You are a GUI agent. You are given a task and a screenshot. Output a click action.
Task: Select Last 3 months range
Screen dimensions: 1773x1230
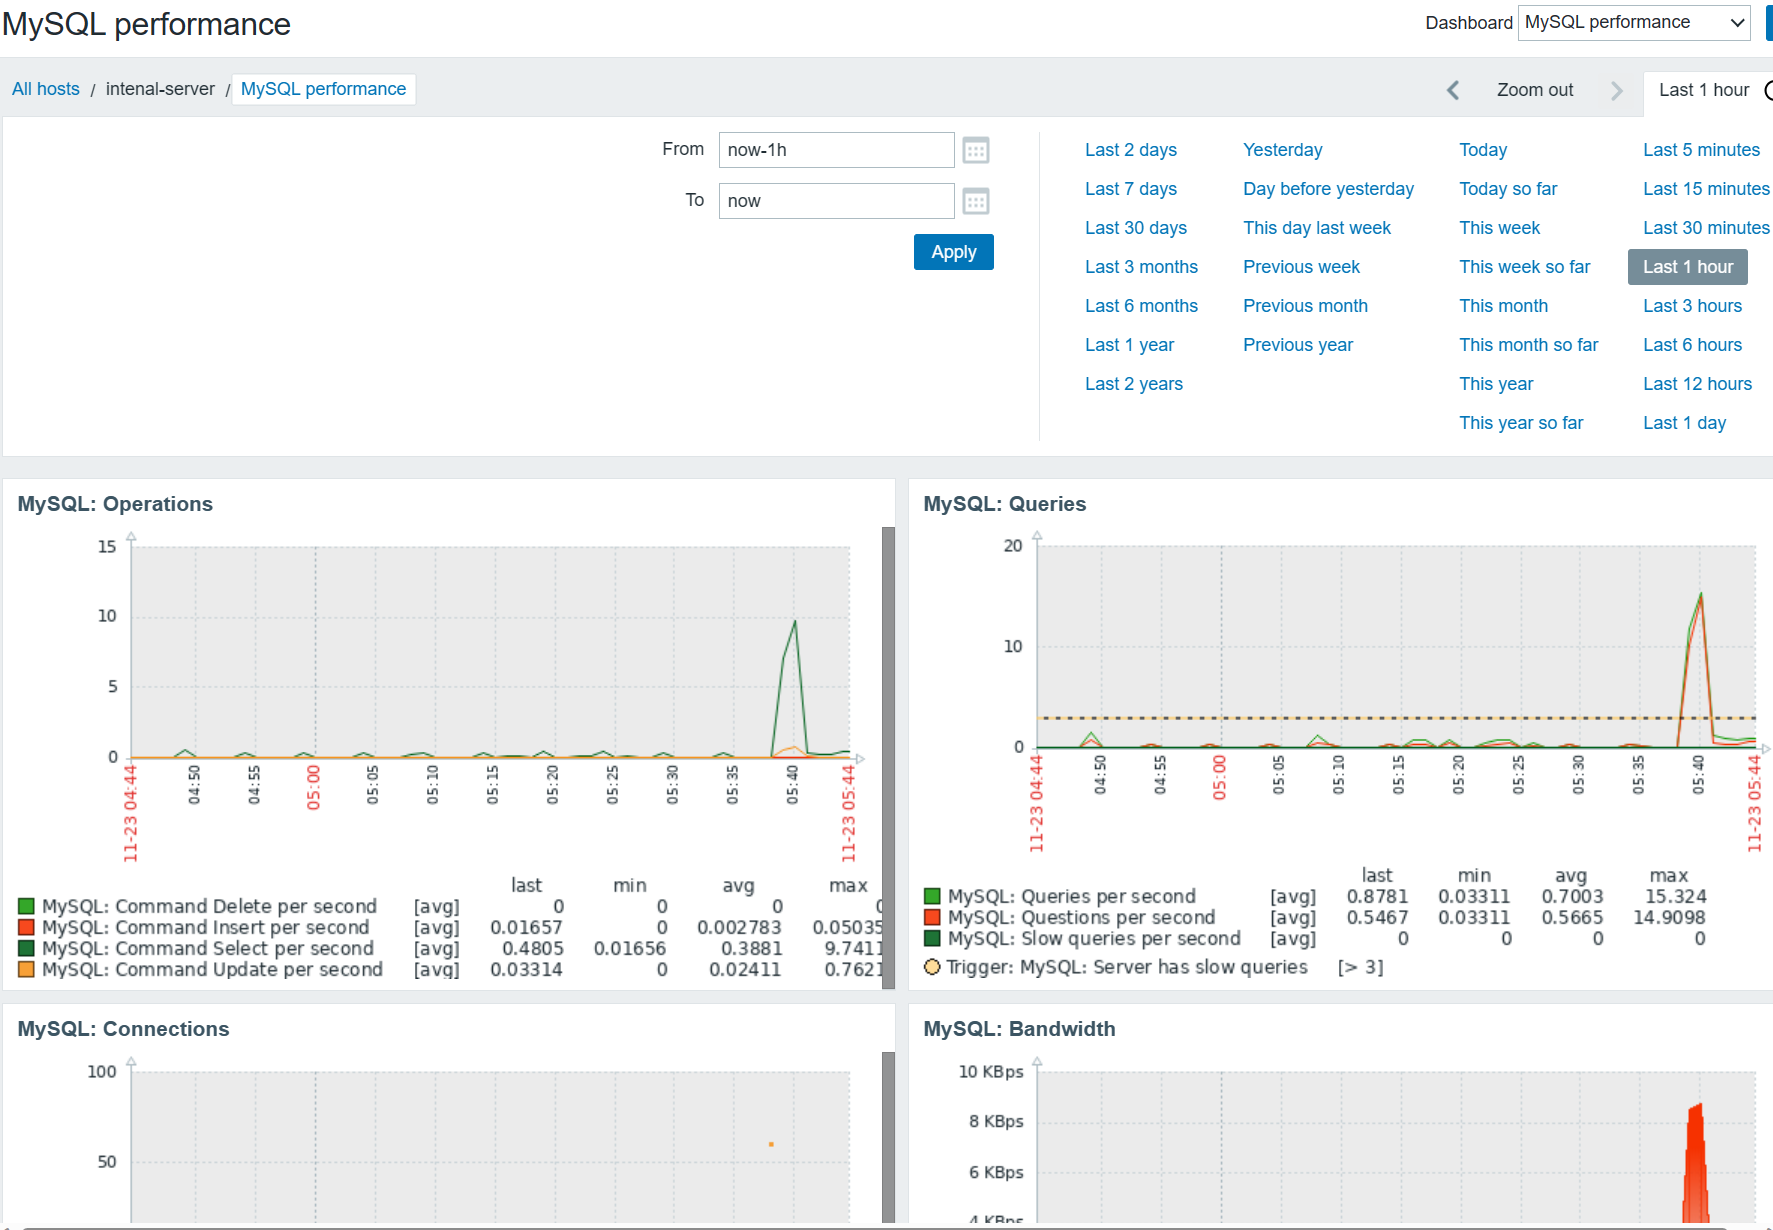pos(1141,267)
